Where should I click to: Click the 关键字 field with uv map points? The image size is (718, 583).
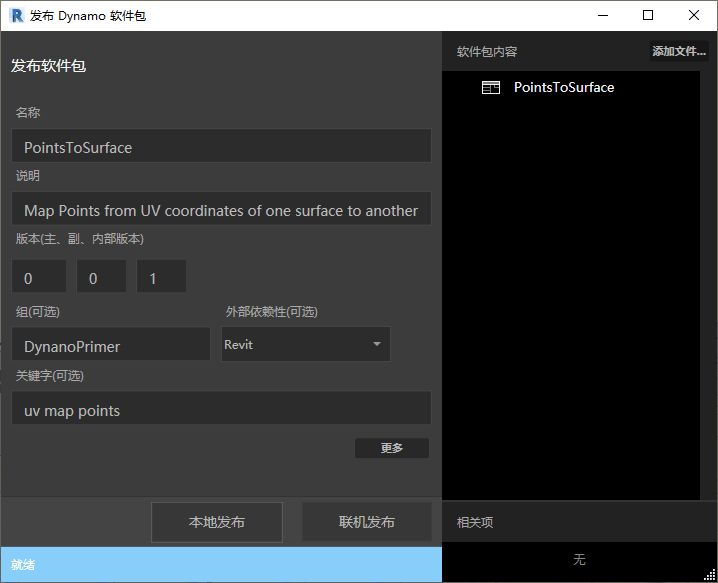[x=221, y=410]
